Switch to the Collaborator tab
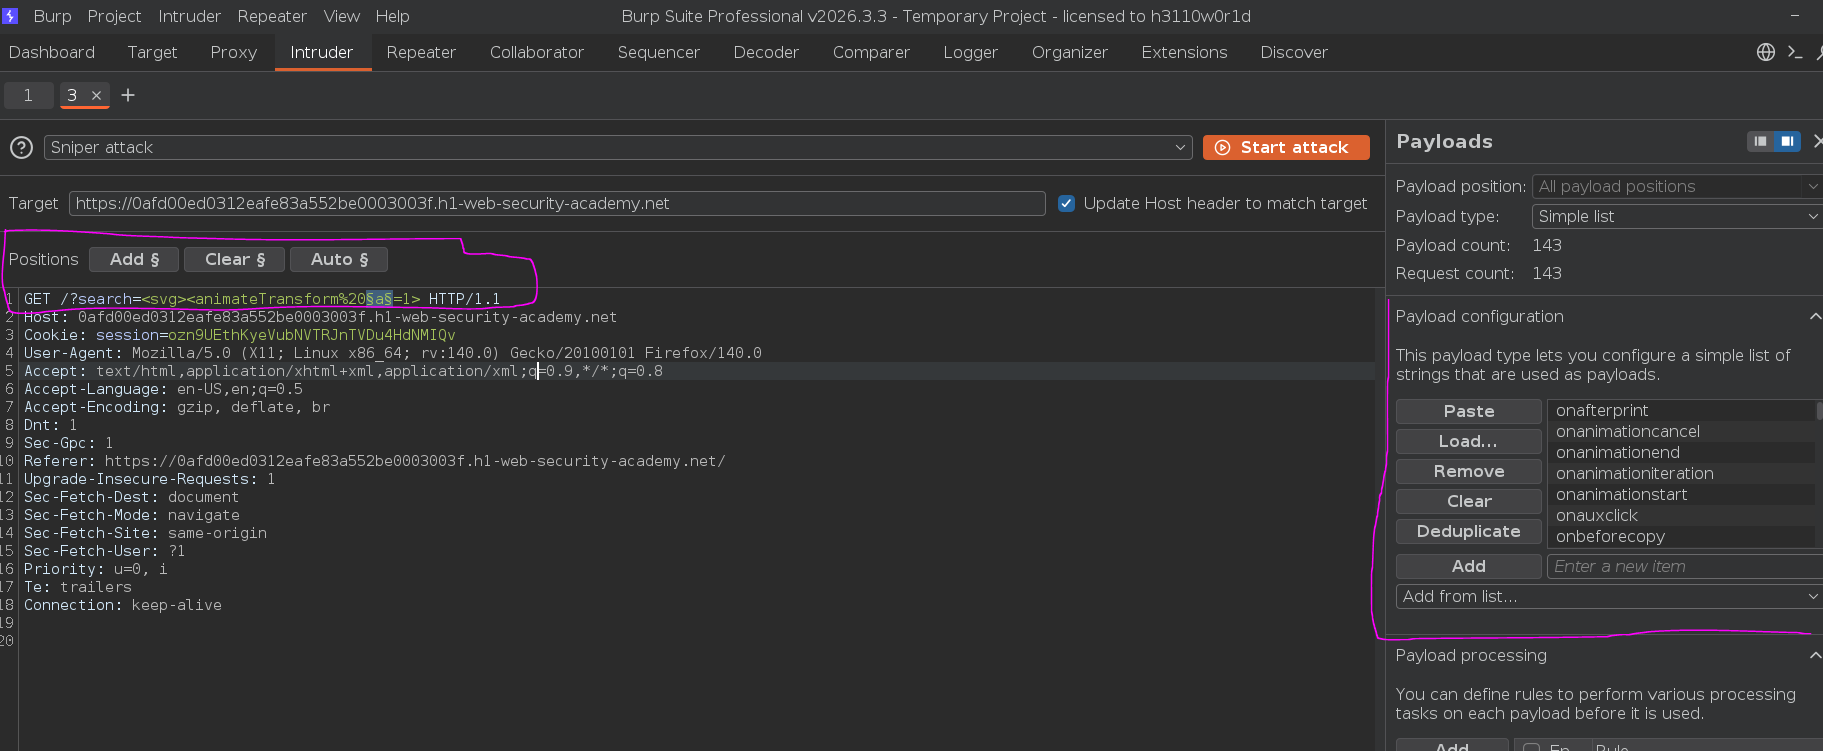Viewport: 1823px width, 751px height. point(536,52)
